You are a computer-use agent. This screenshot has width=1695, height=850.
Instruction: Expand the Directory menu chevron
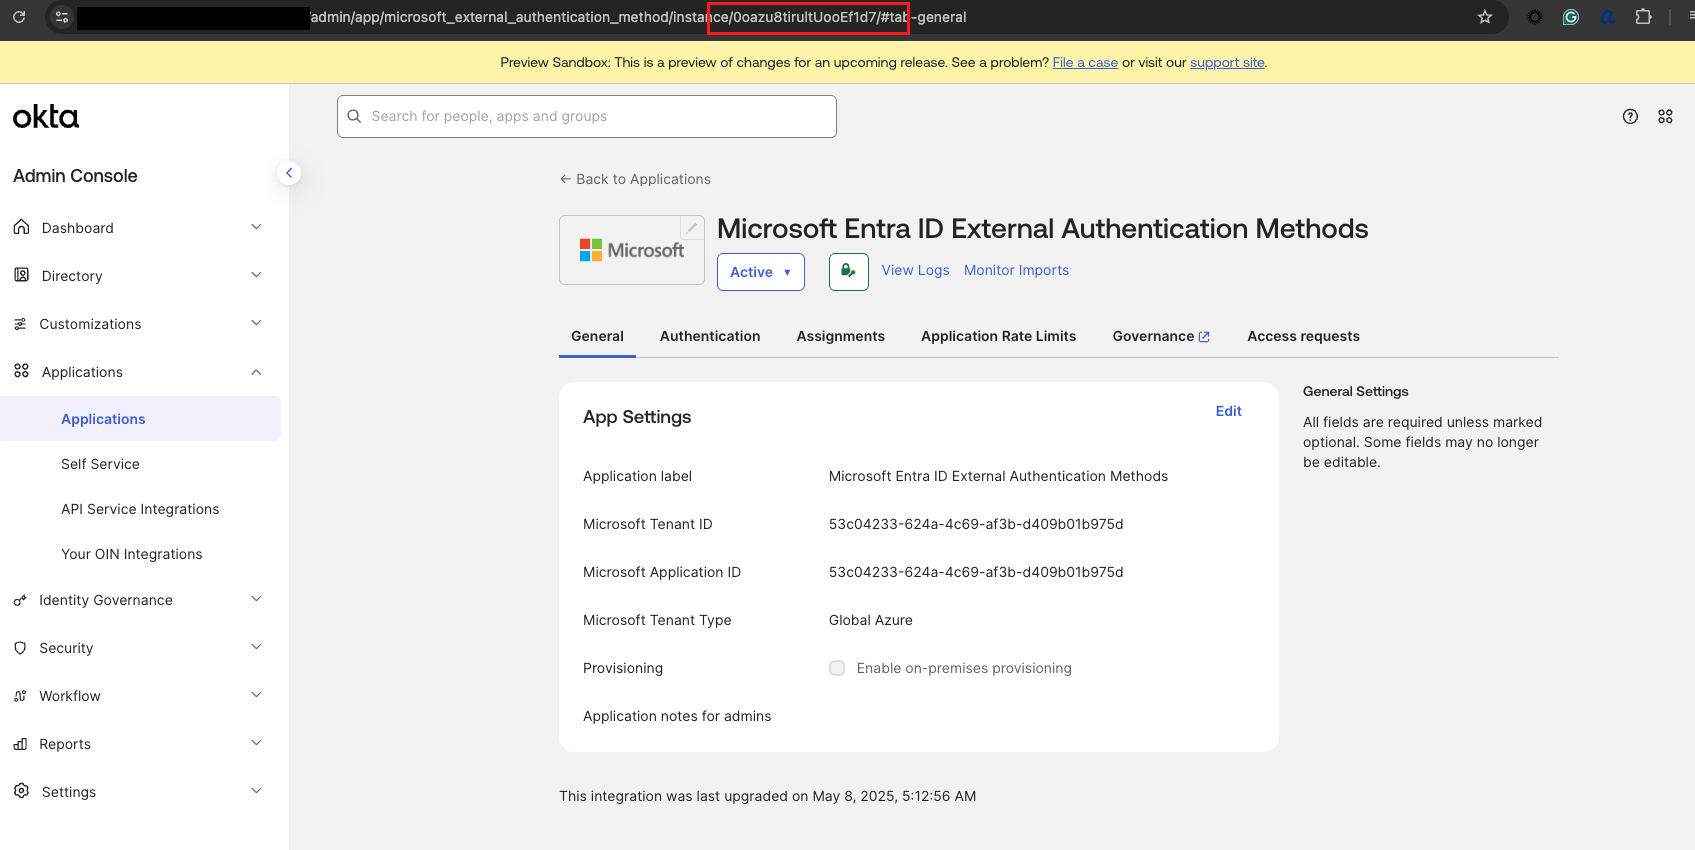click(256, 275)
